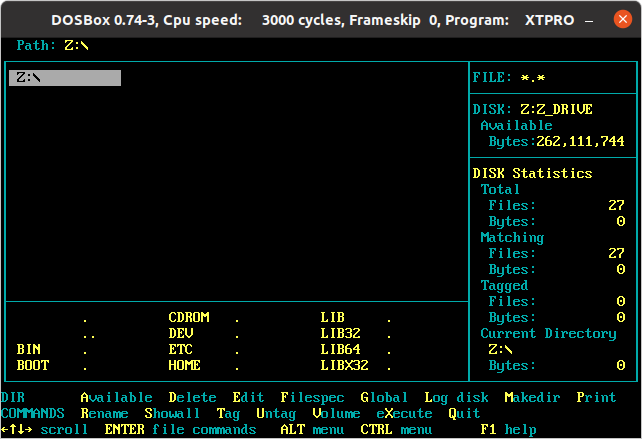Click available bytes value 262,111,744
Screen dimensions: 642x439
click(x=581, y=141)
